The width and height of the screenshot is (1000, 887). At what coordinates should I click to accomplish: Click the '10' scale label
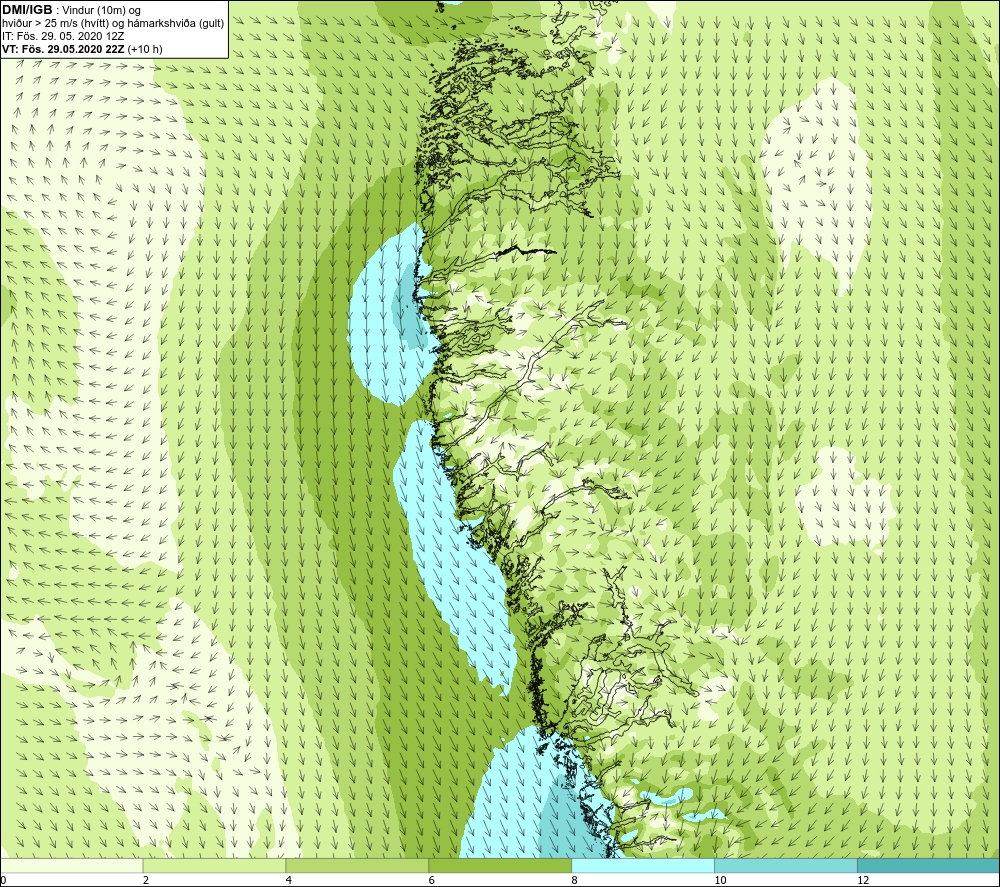point(720,880)
